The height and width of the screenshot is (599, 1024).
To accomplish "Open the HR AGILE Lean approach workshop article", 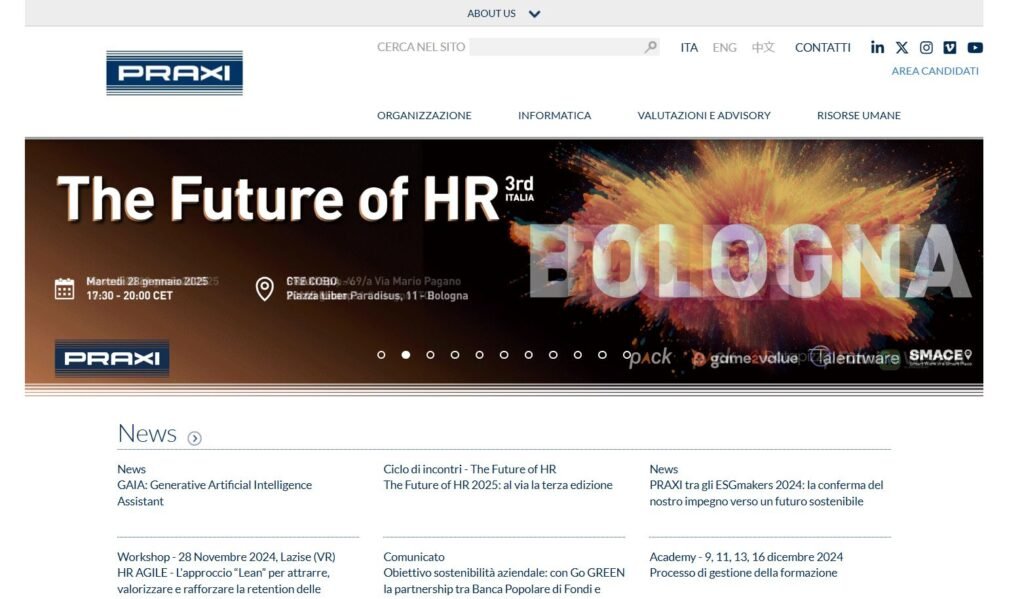I will click(223, 581).
